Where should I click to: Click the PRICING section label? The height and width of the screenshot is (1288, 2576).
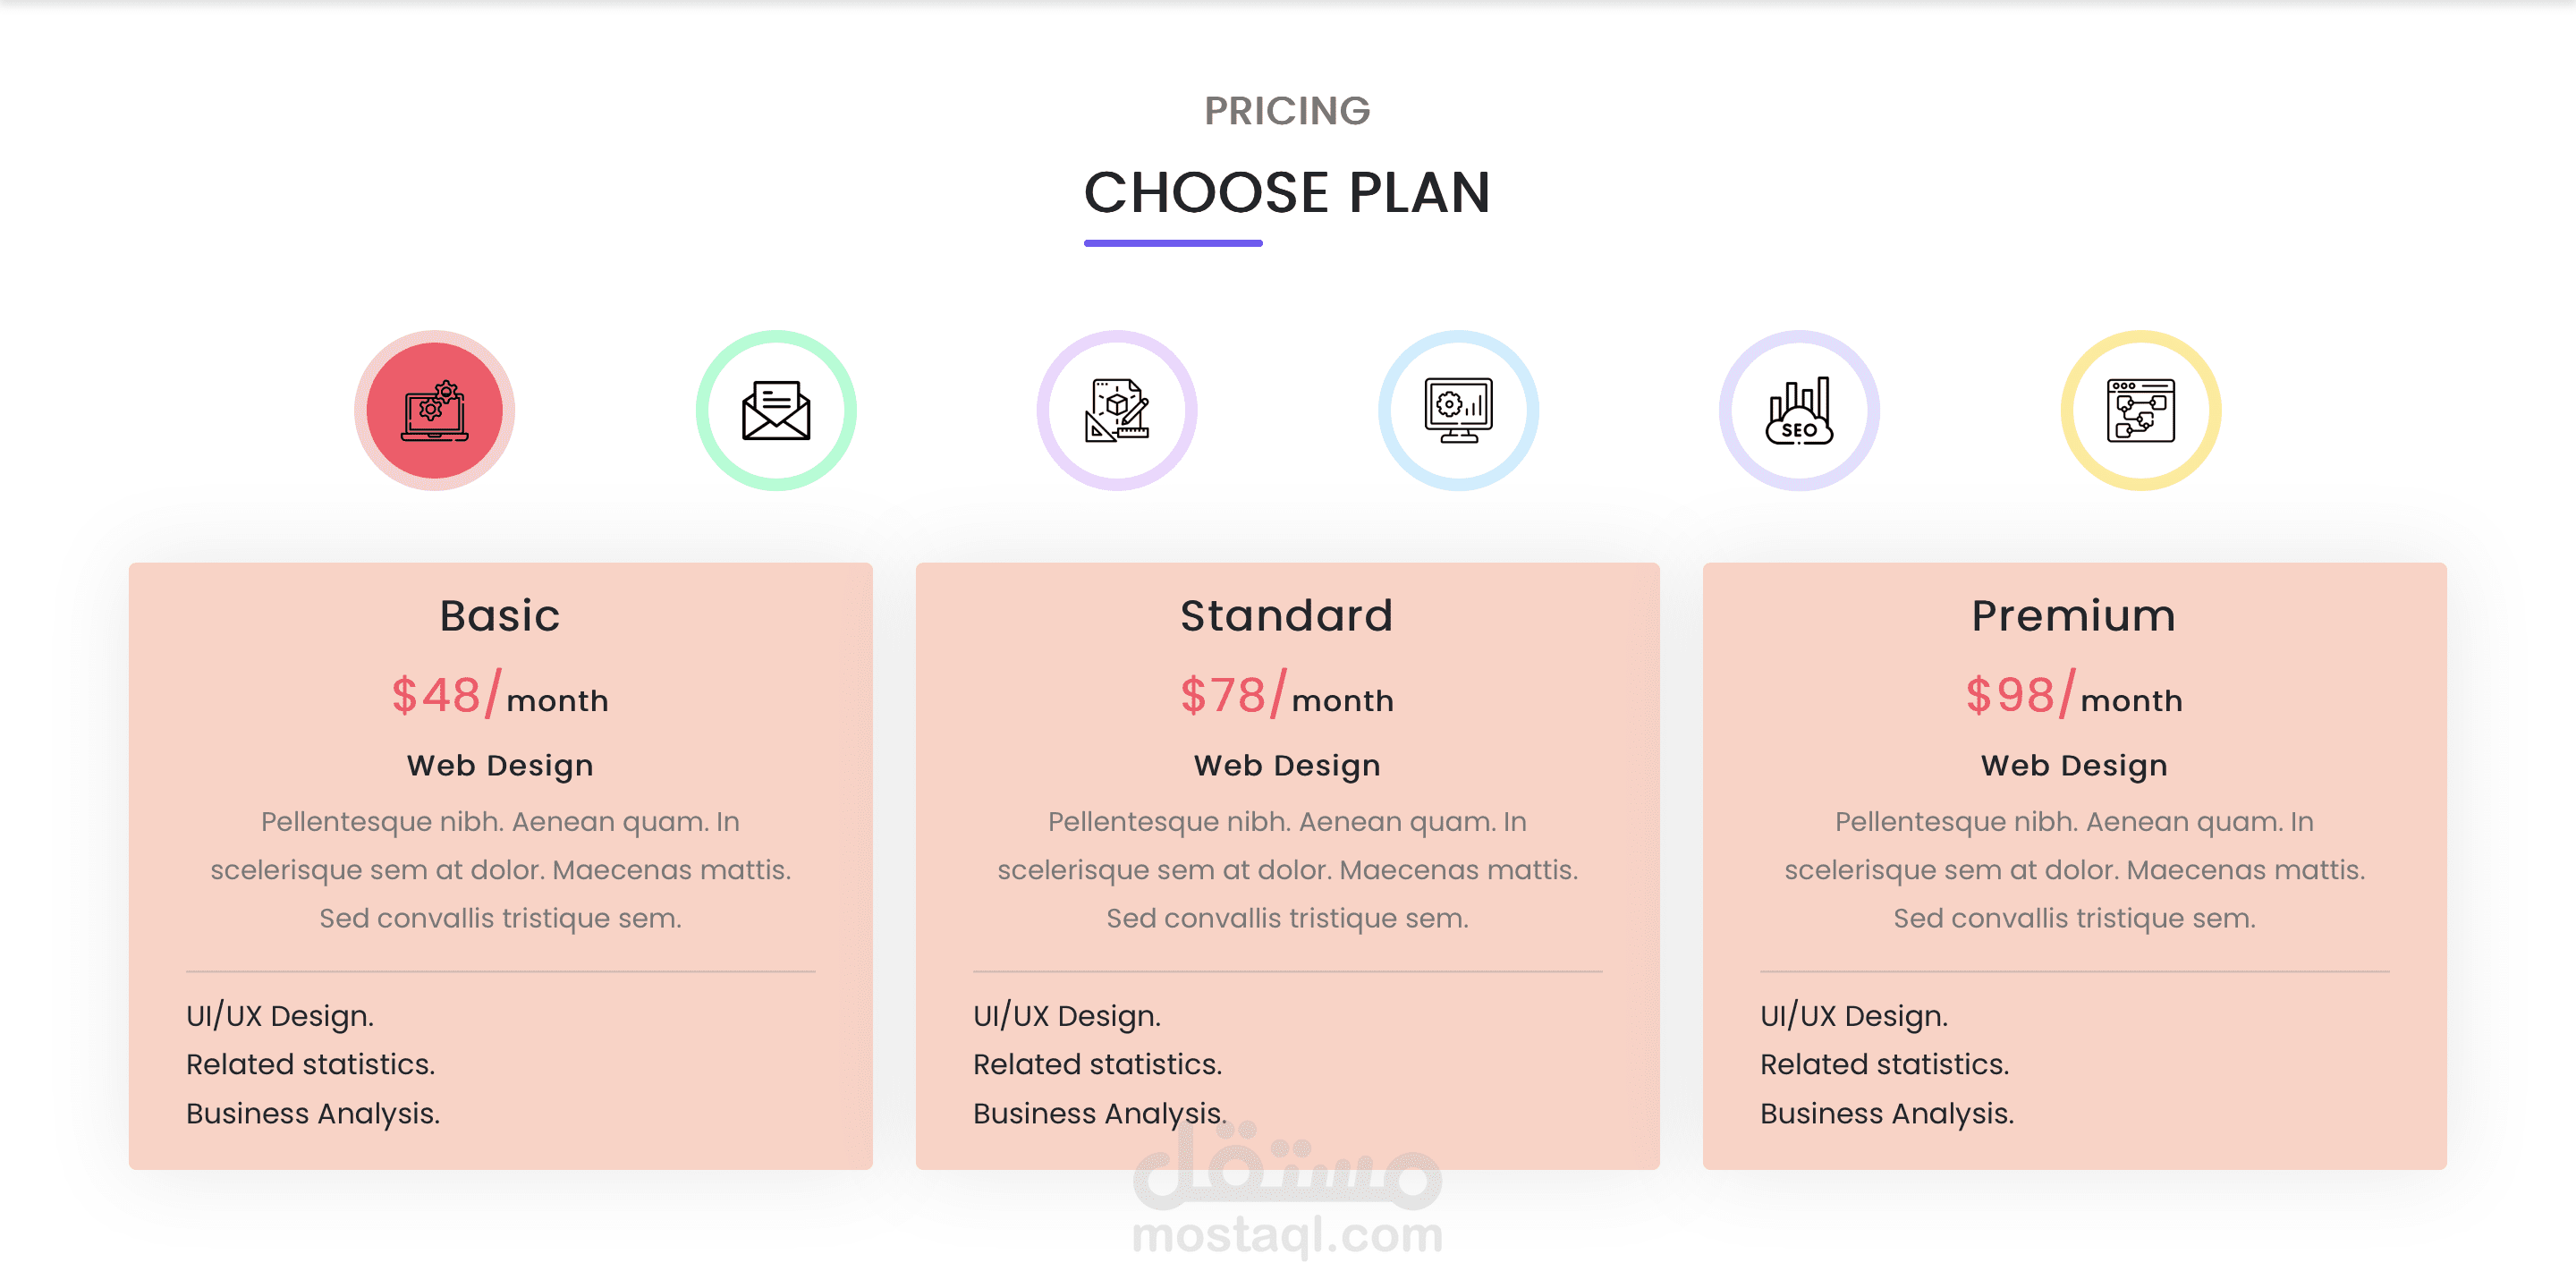click(x=1287, y=111)
